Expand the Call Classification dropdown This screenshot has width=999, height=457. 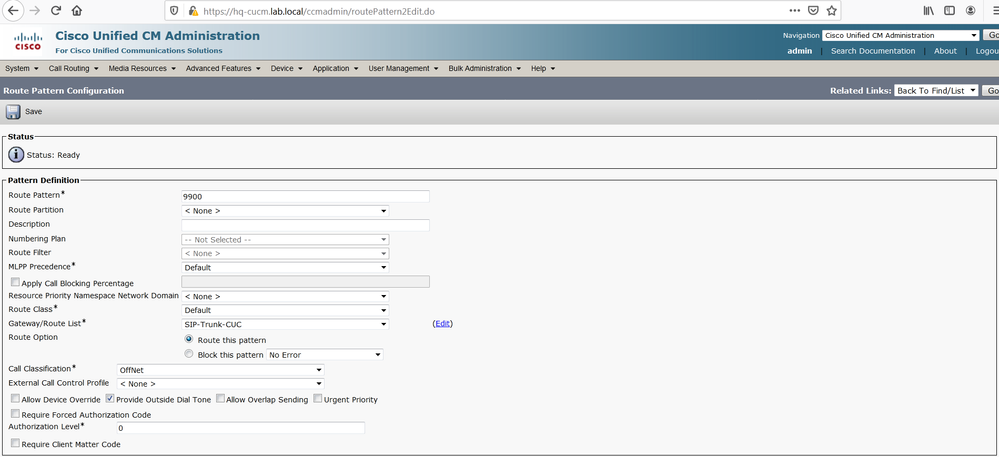tap(220, 370)
